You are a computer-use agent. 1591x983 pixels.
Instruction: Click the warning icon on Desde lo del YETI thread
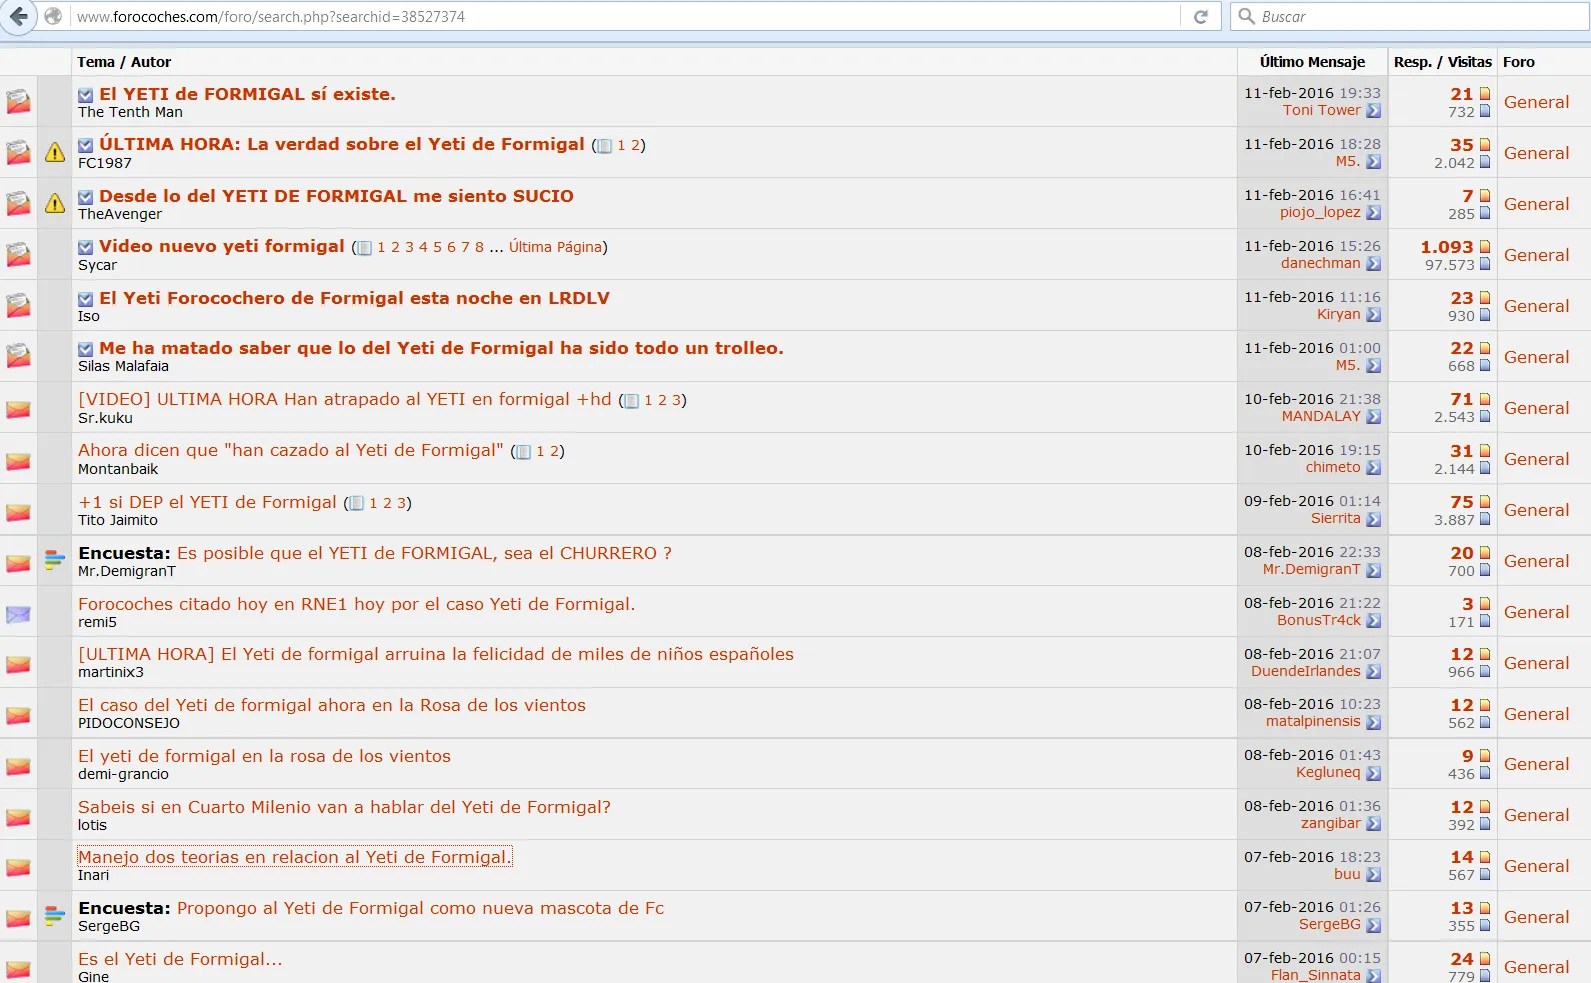click(55, 203)
